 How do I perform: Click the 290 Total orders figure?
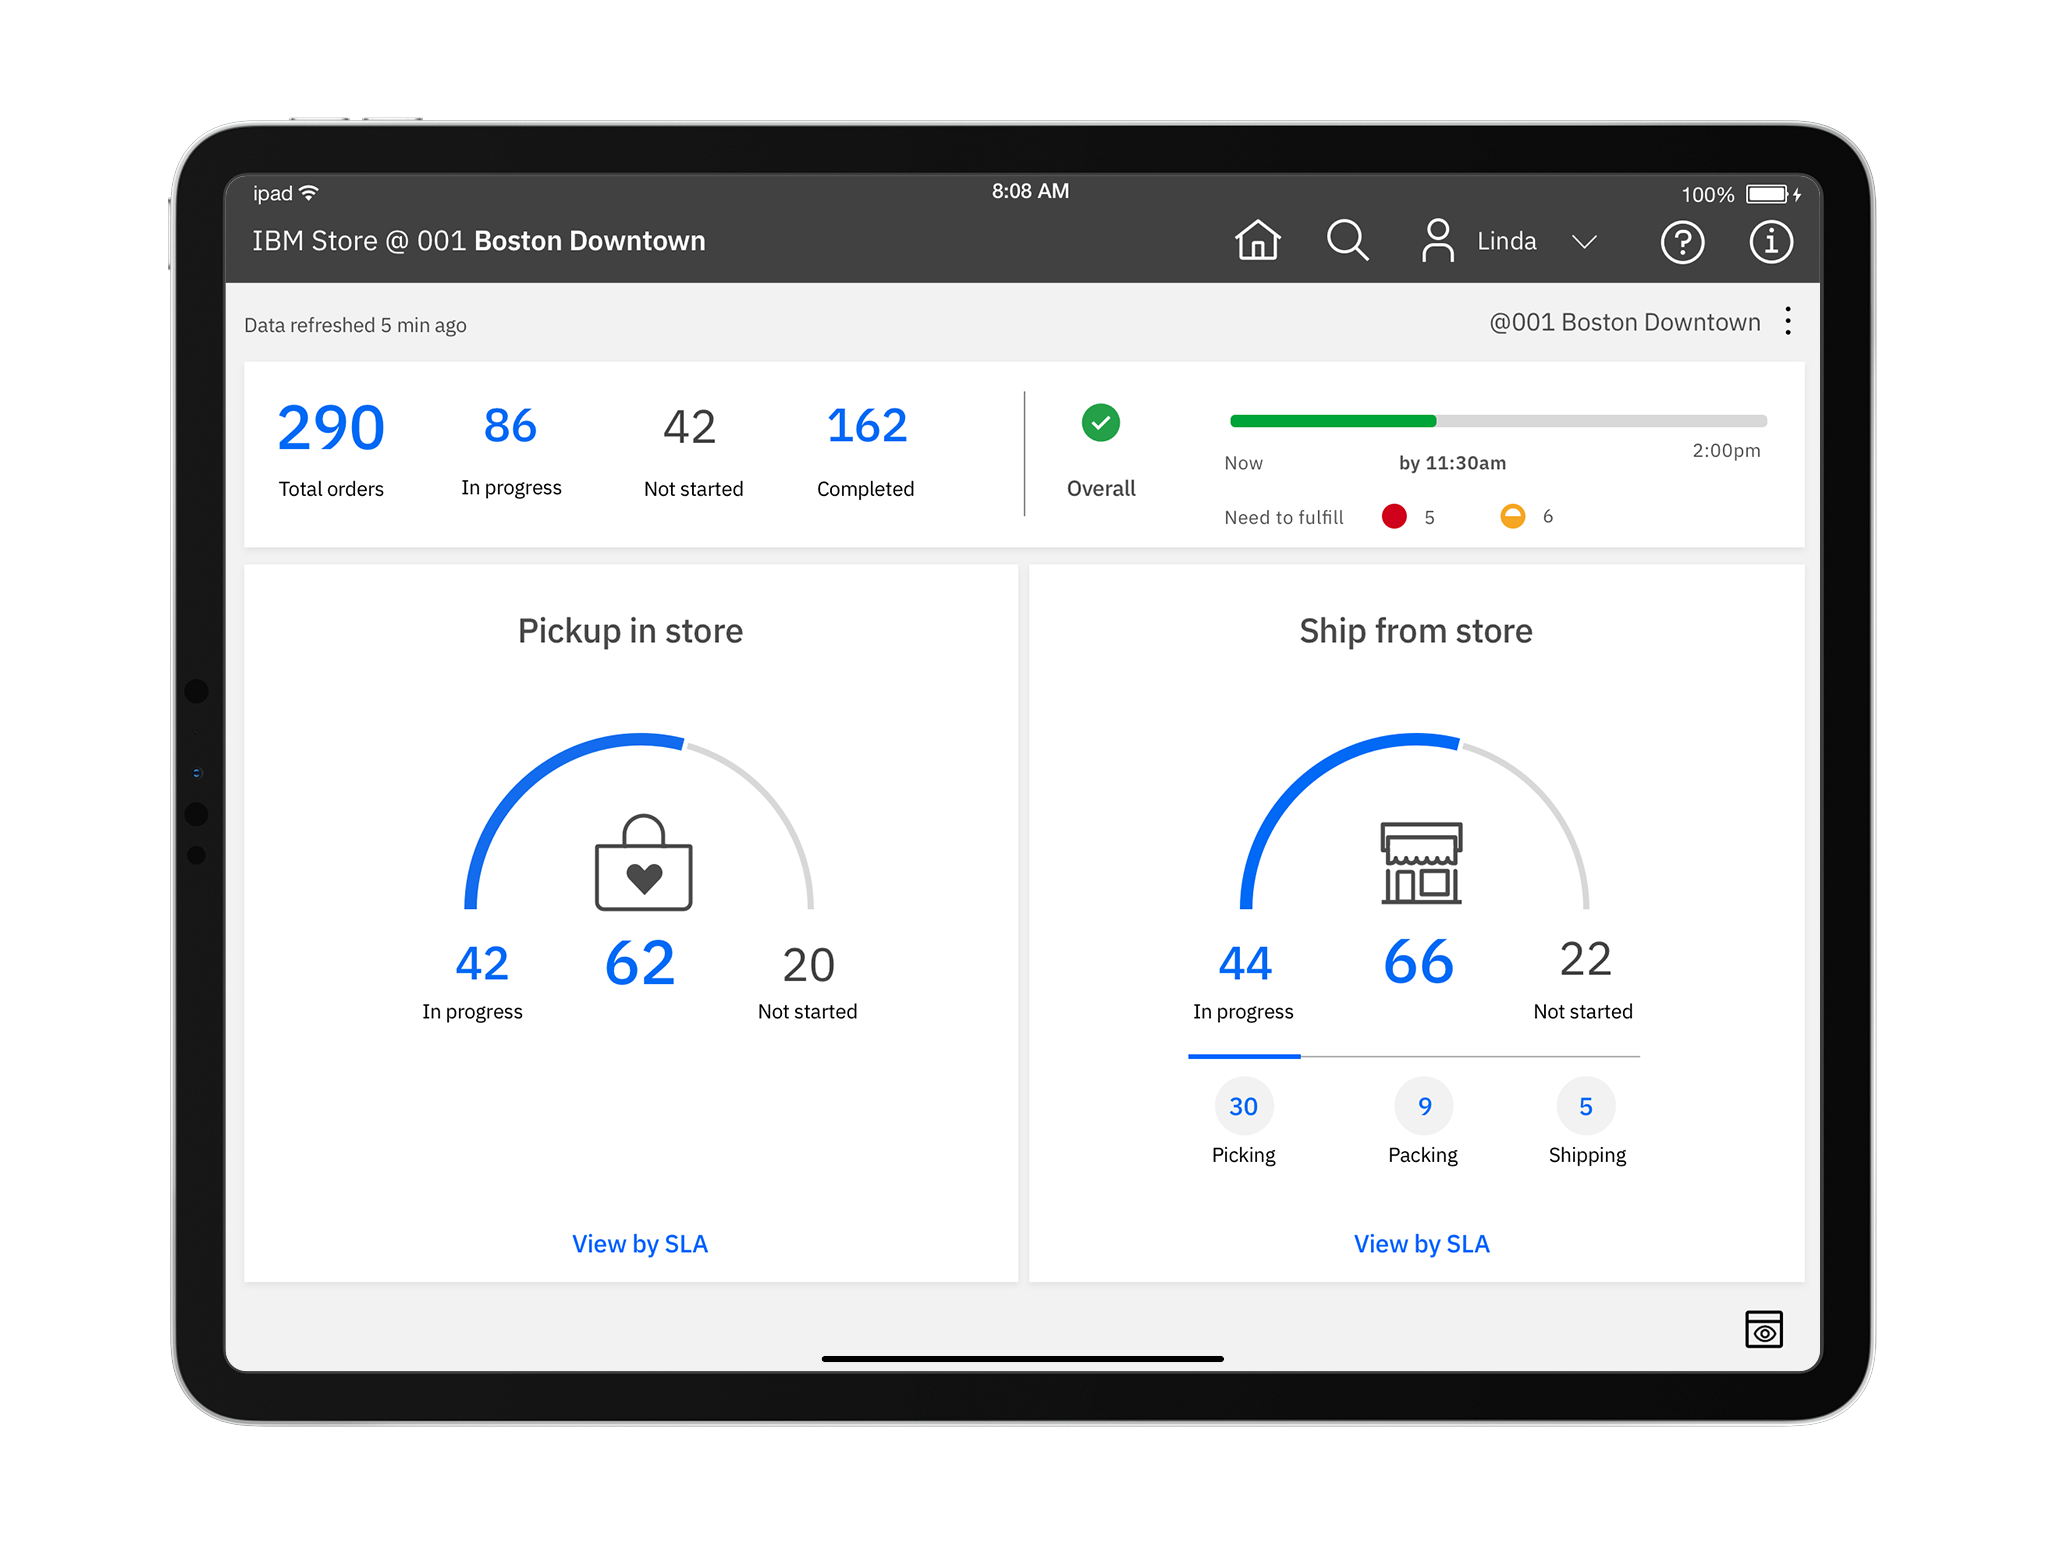(x=331, y=430)
